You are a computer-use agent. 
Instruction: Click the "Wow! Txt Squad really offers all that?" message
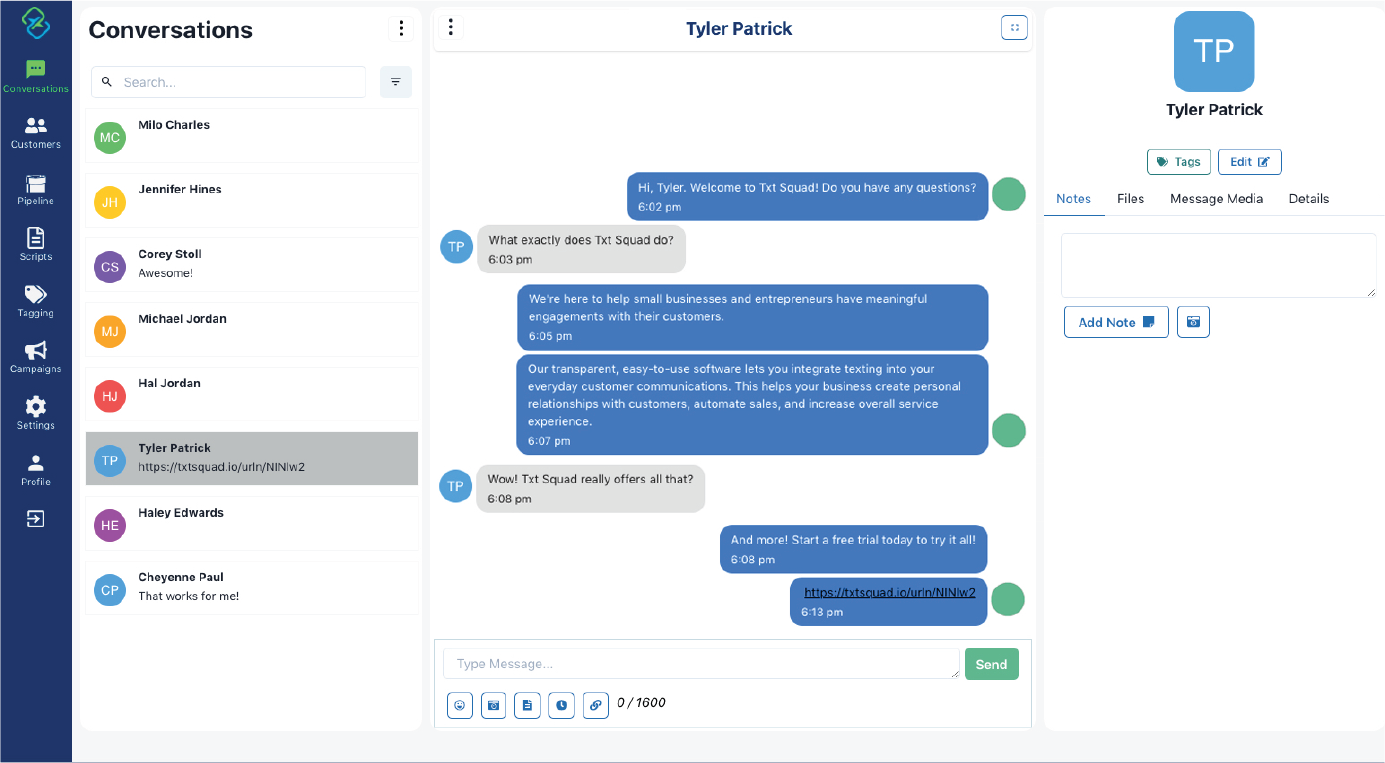591,488
